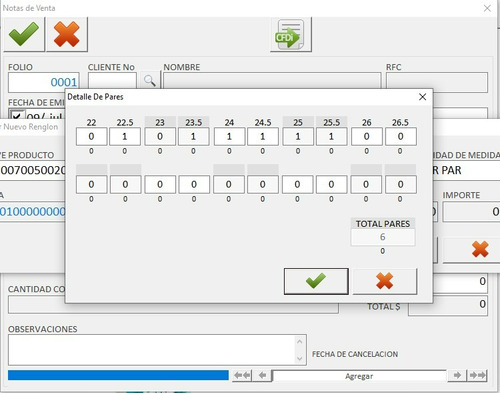
Task: Select quantity field for size 24
Action: 229,136
